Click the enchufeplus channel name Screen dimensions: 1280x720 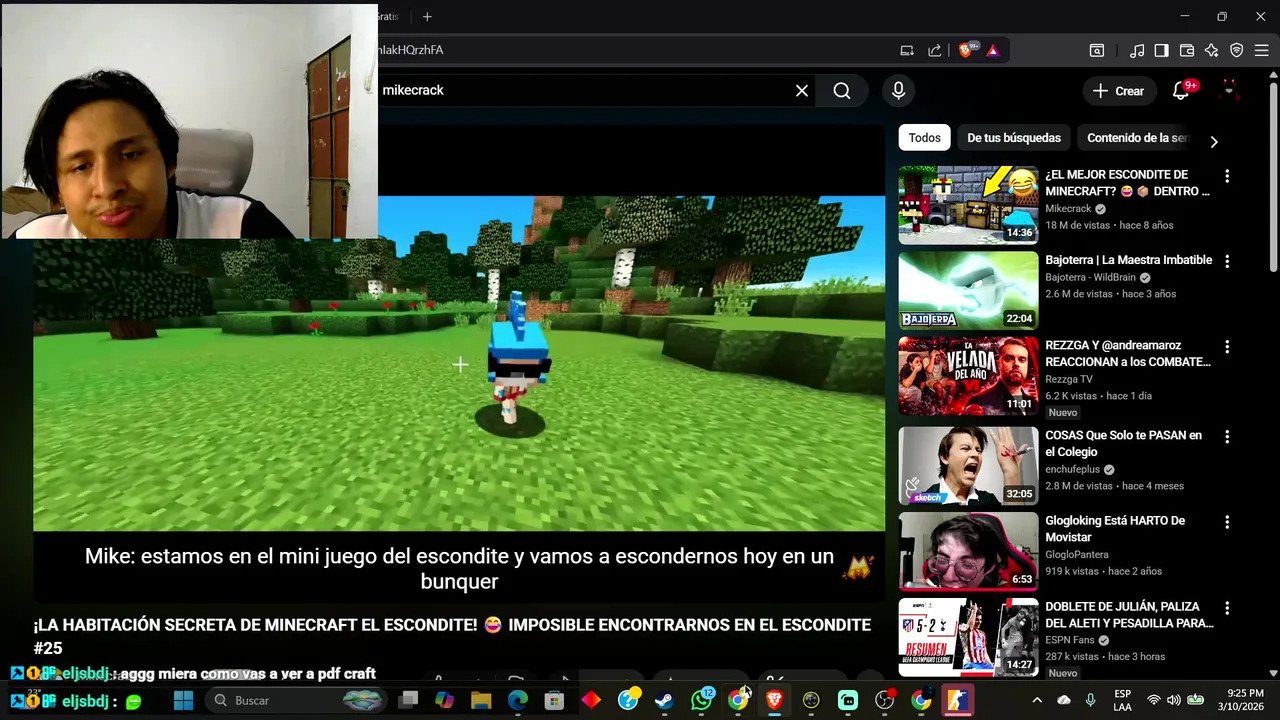pyautogui.click(x=1072, y=469)
